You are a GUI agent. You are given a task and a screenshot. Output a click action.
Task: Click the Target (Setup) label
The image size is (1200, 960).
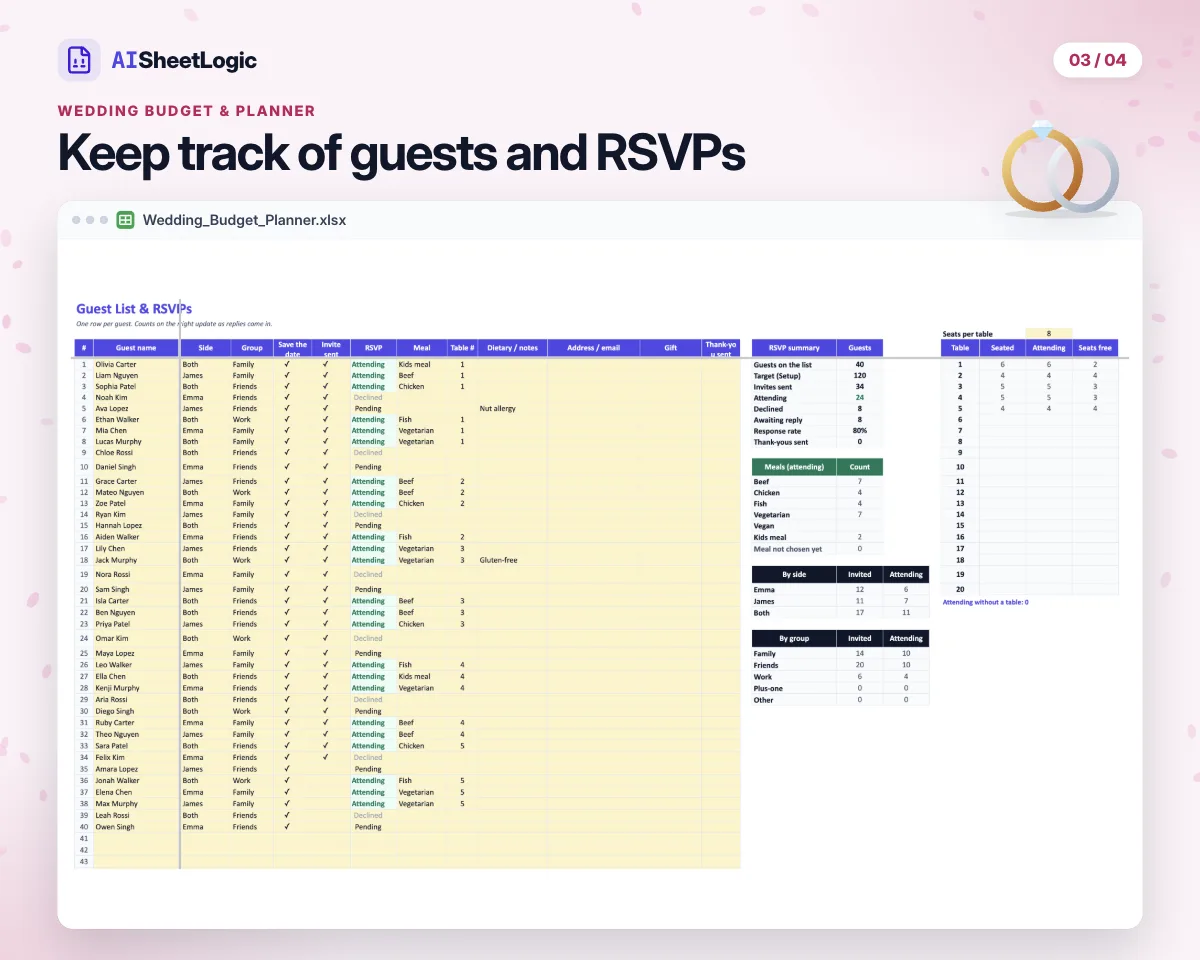pos(776,375)
